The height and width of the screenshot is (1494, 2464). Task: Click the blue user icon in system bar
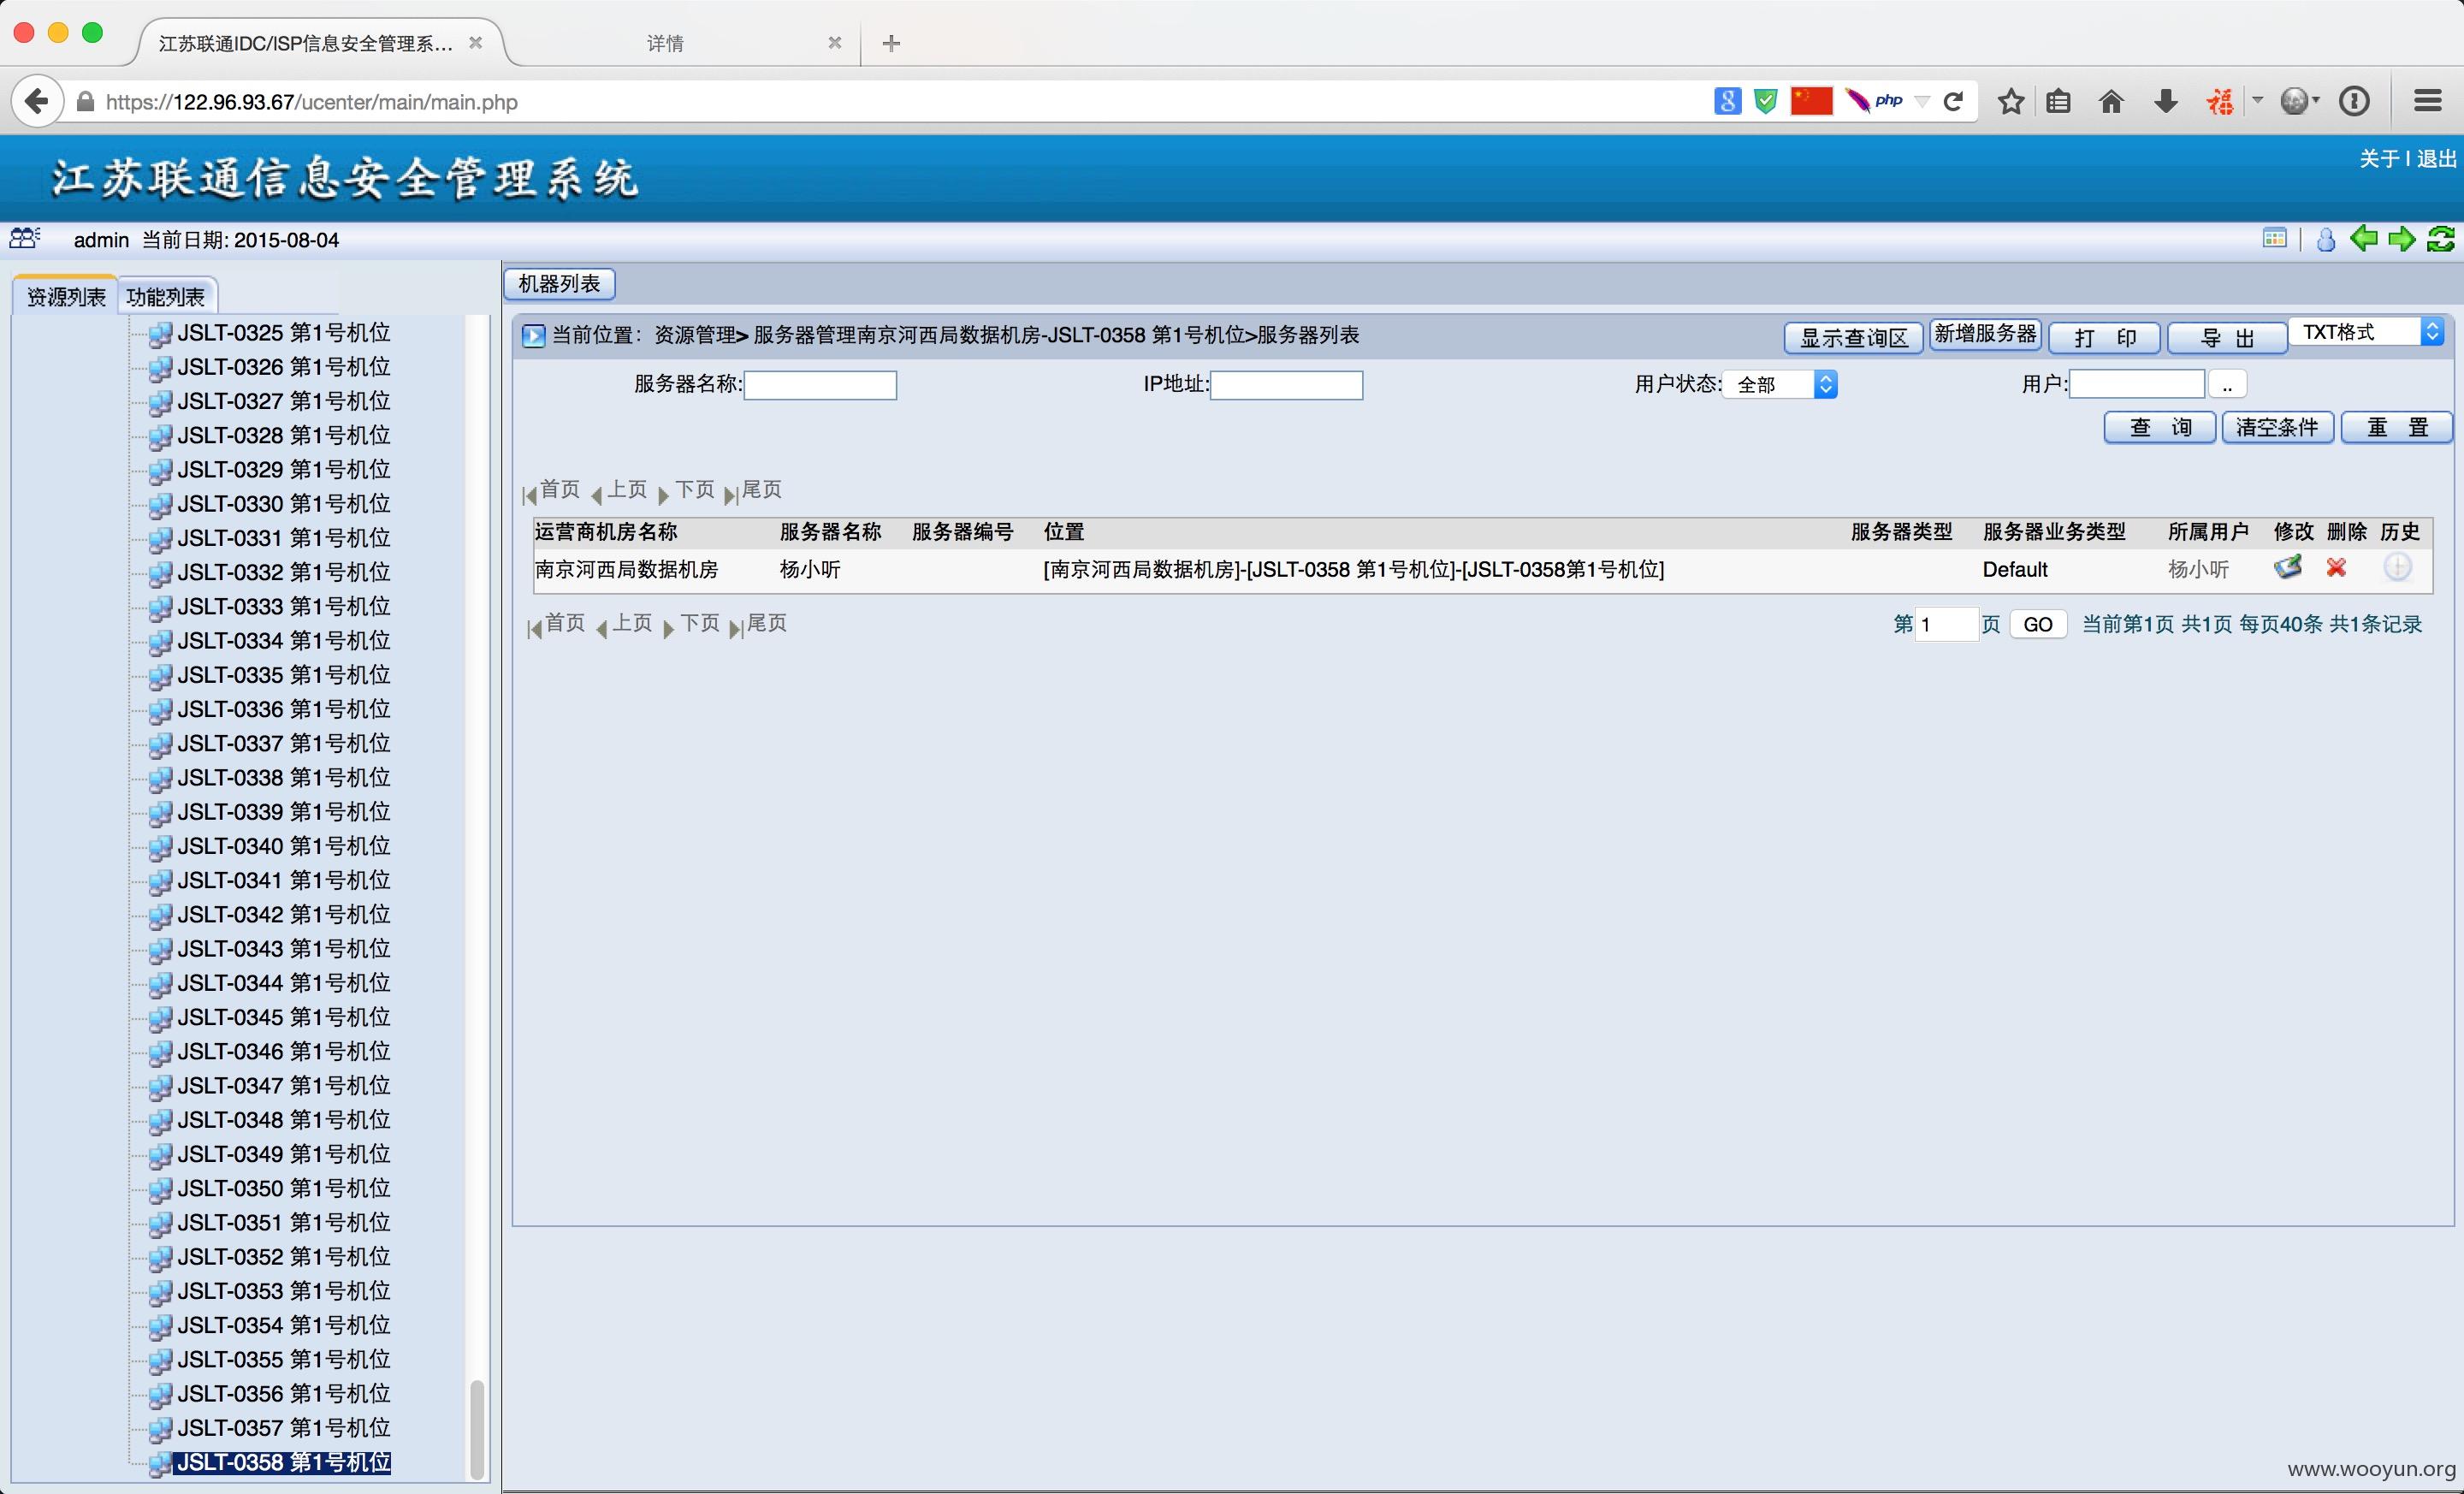pos(2326,239)
